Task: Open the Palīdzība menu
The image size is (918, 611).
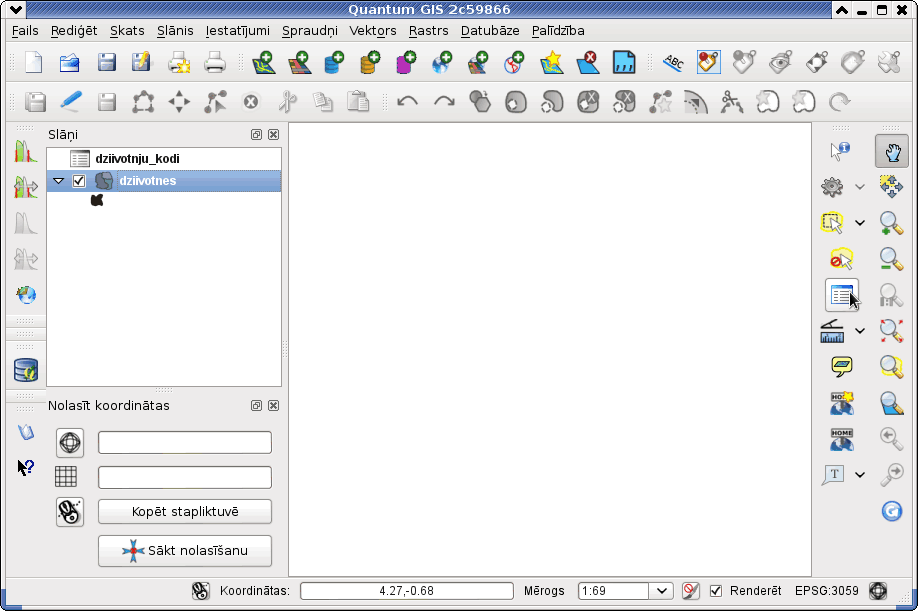Action: pyautogui.click(x=558, y=30)
